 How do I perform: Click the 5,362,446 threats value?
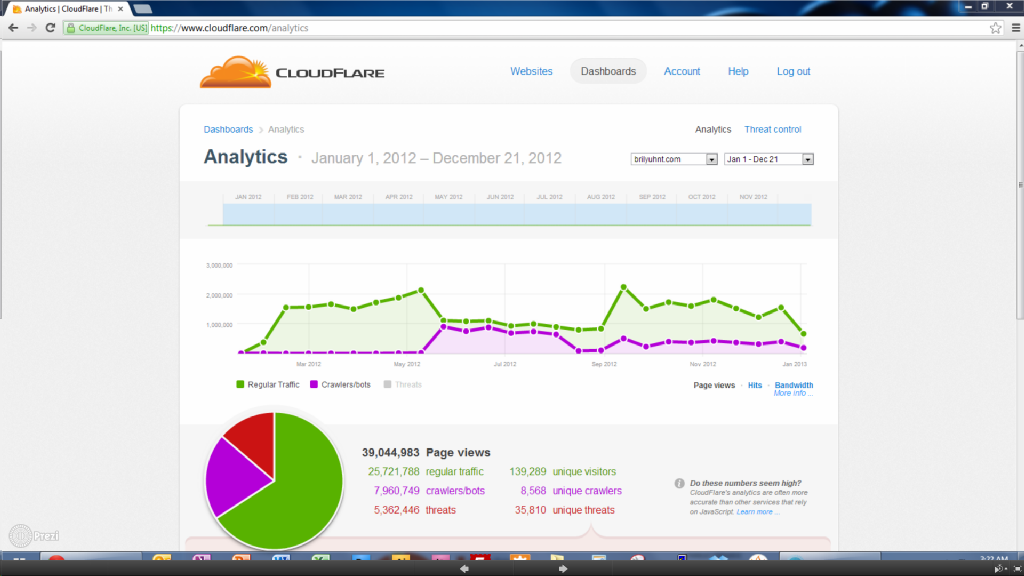396,510
